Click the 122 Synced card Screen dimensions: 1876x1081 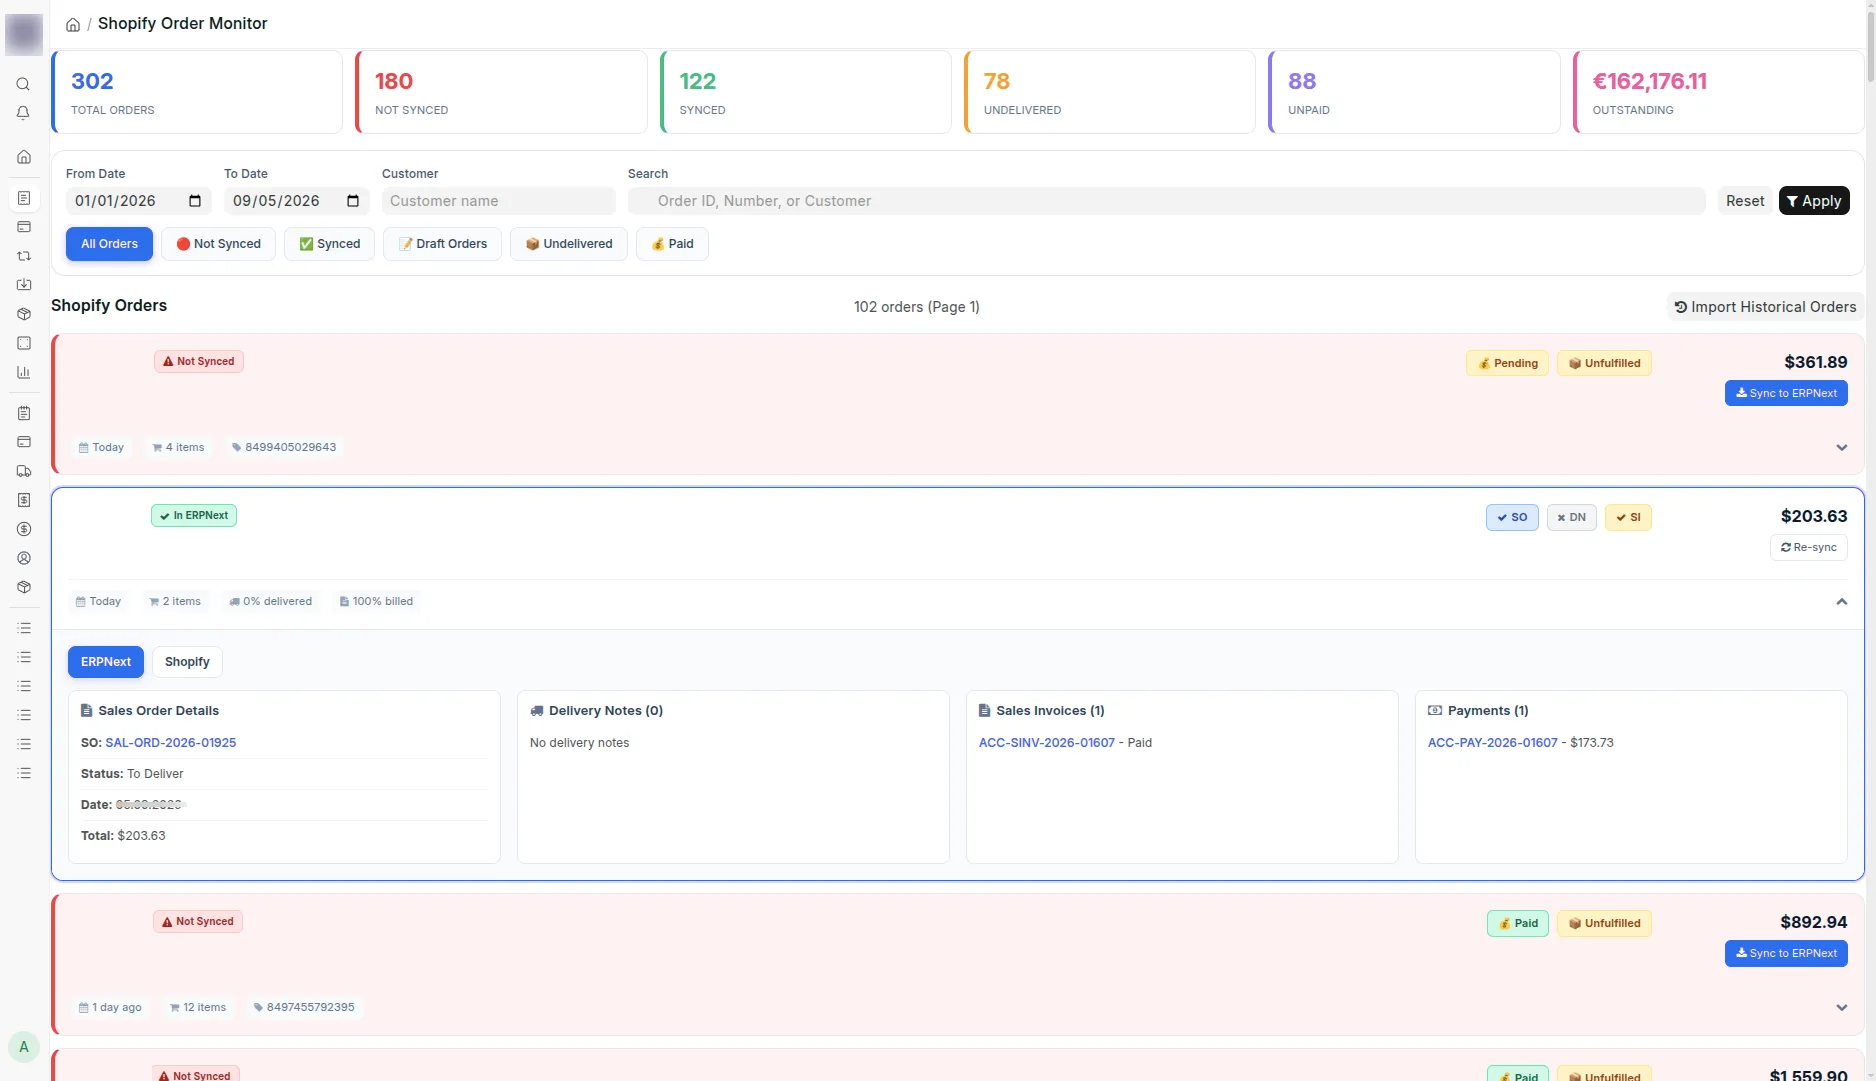point(806,92)
